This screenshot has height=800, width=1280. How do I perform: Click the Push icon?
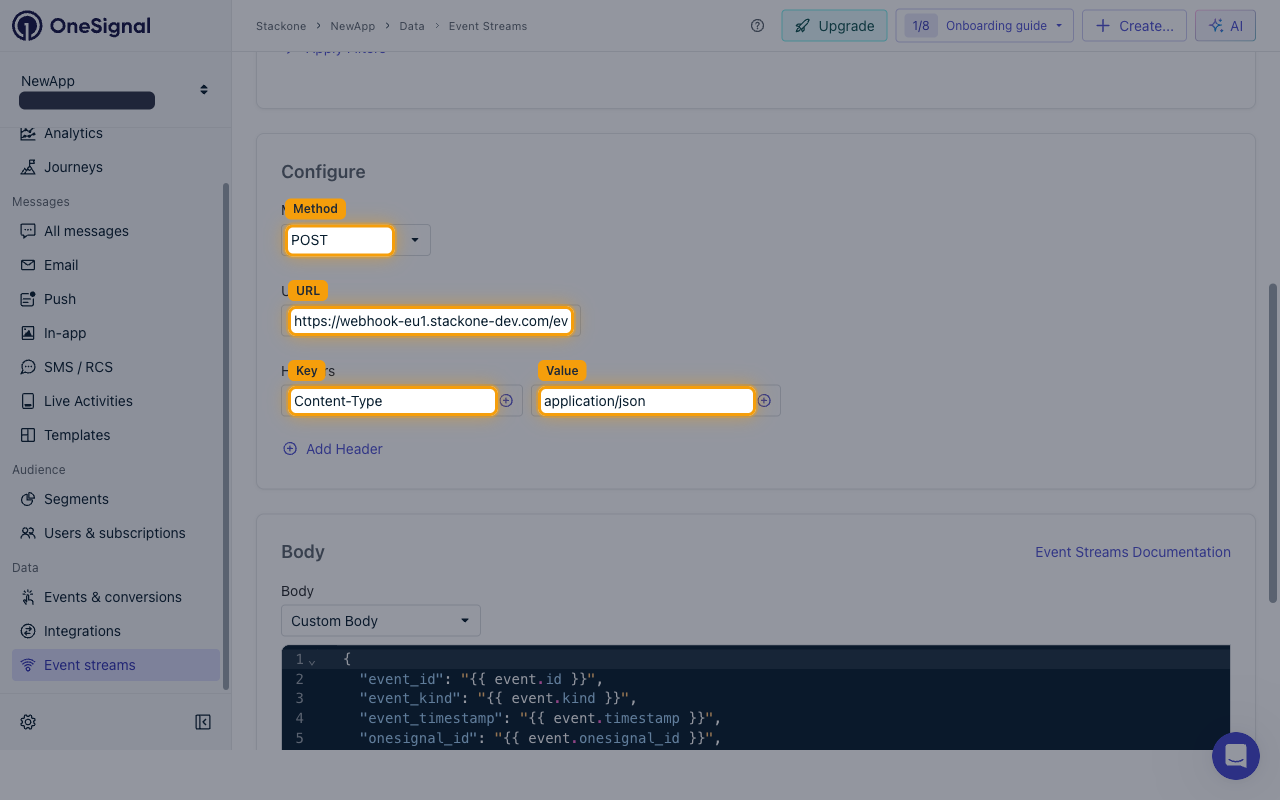(28, 299)
